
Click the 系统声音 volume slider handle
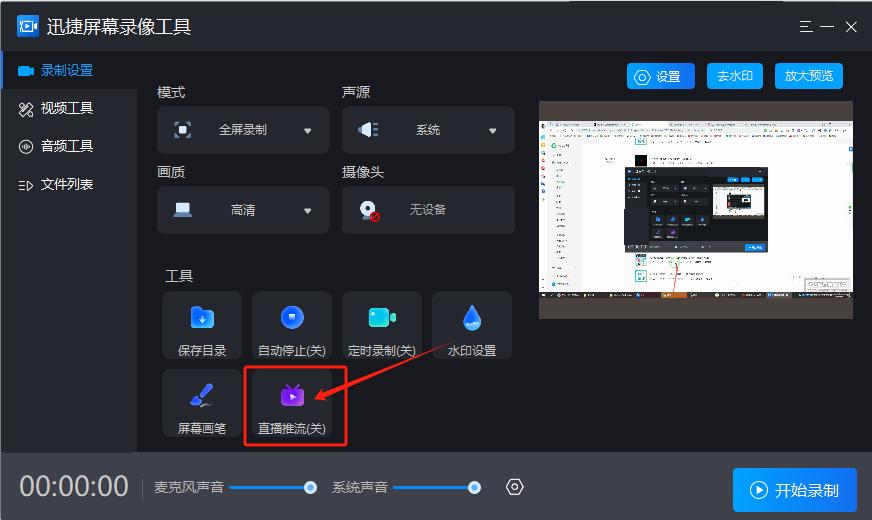pos(474,488)
